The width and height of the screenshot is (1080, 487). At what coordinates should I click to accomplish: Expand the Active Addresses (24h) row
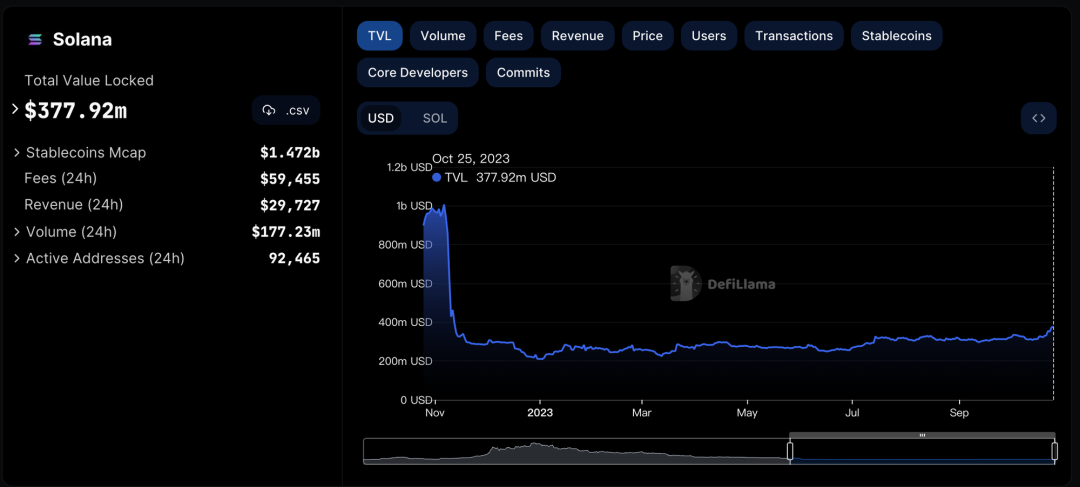(x=17, y=258)
